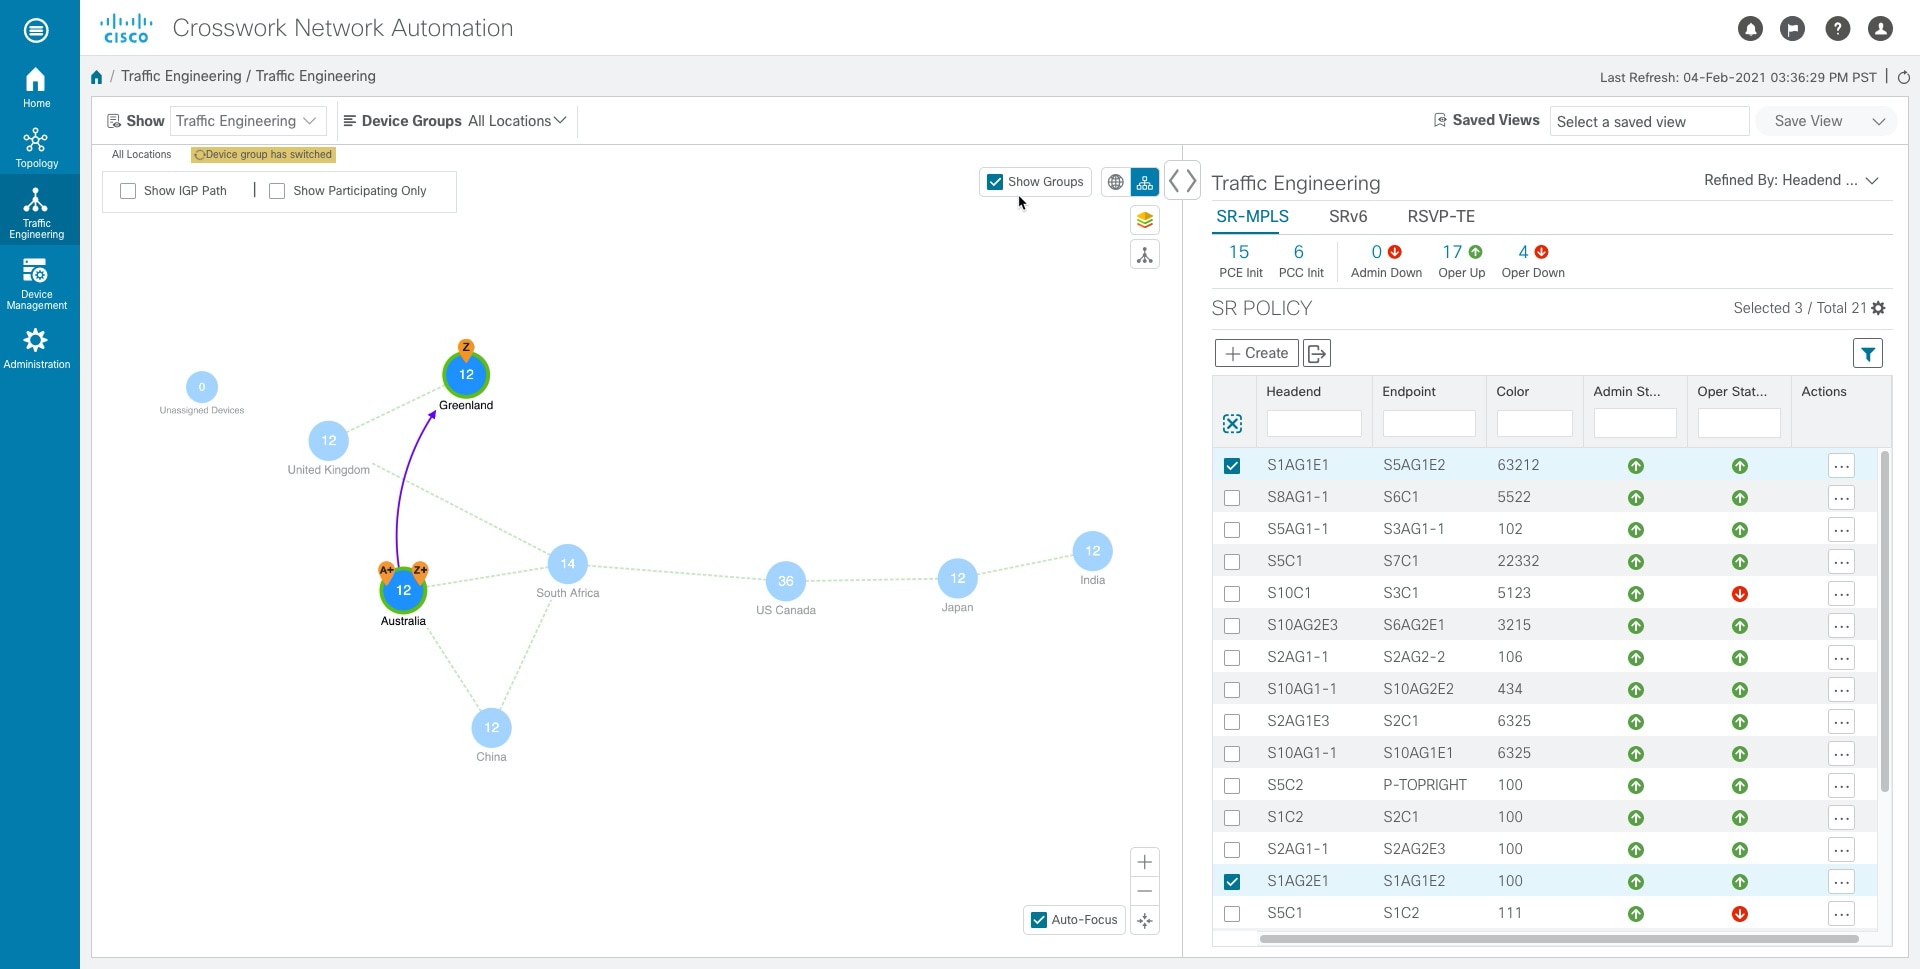Open the Topology sidebar icon
Image resolution: width=1920 pixels, height=969 pixels.
pos(36,147)
